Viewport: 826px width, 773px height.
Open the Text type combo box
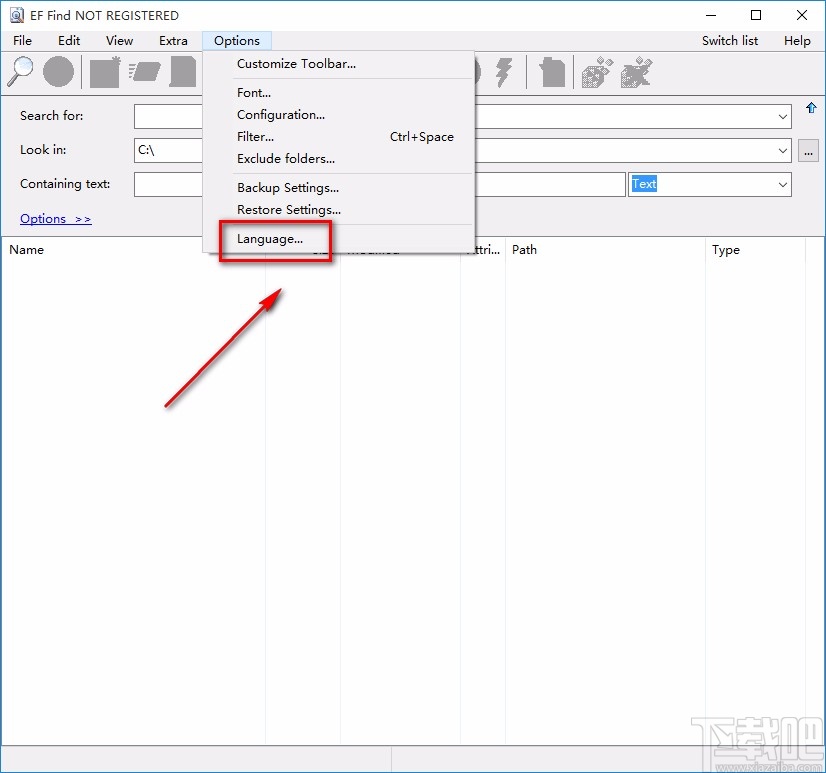710,184
